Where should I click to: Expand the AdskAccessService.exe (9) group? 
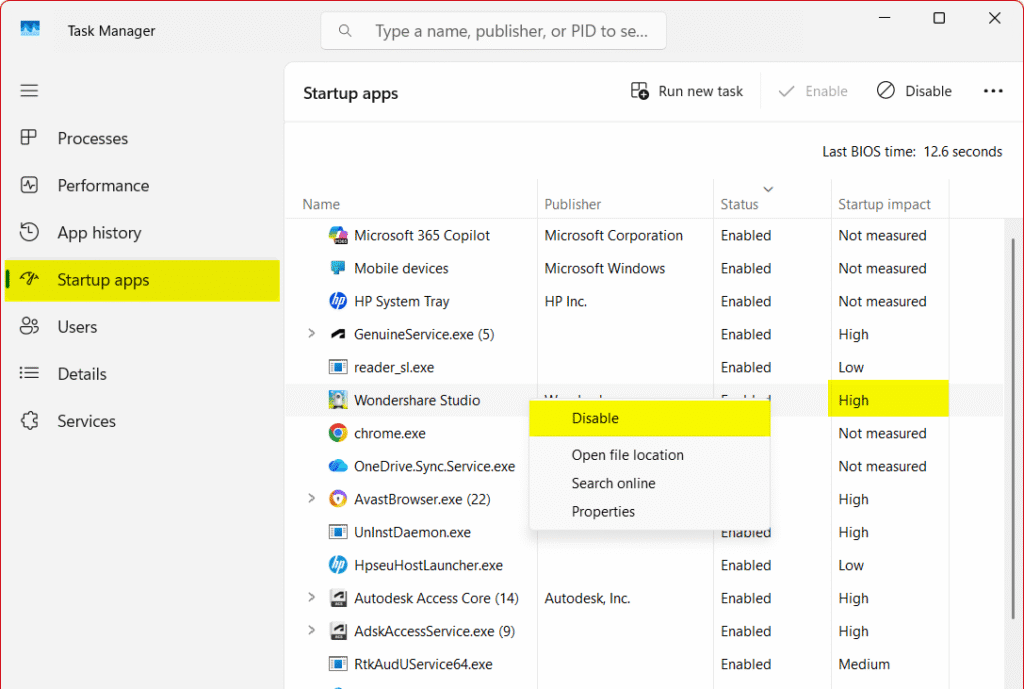point(312,630)
